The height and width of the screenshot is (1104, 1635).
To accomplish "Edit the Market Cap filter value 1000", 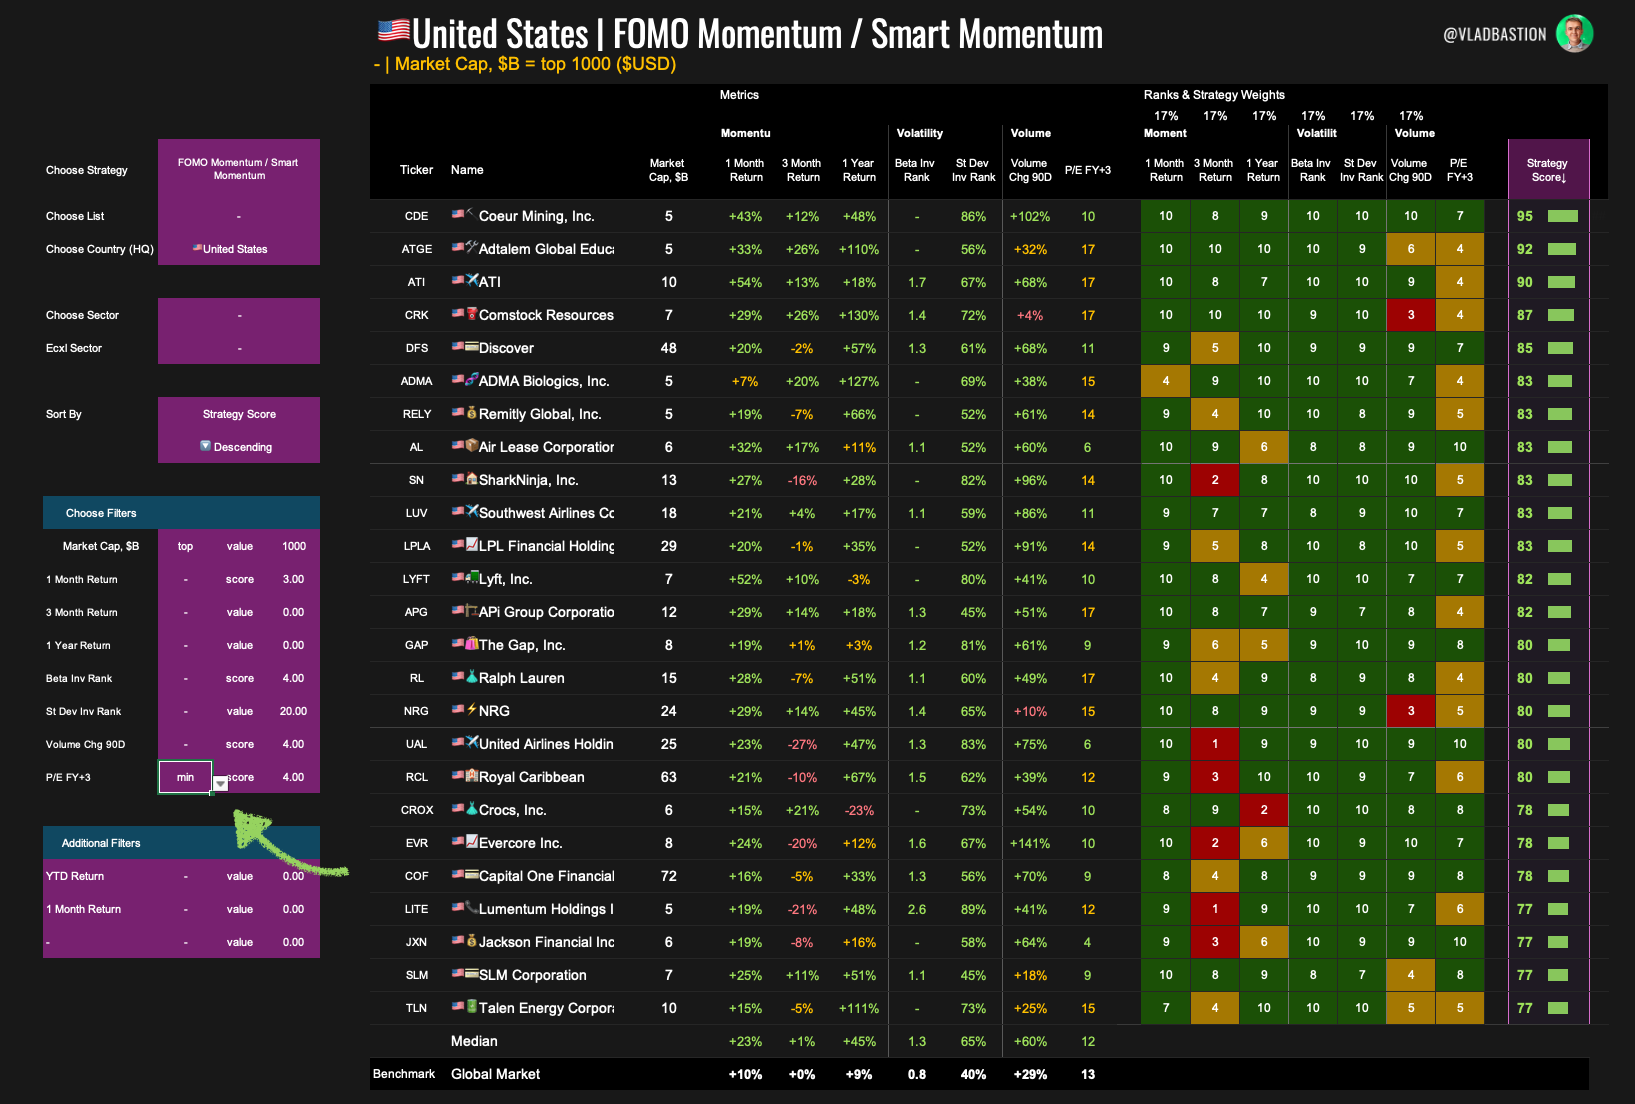I will pos(294,546).
